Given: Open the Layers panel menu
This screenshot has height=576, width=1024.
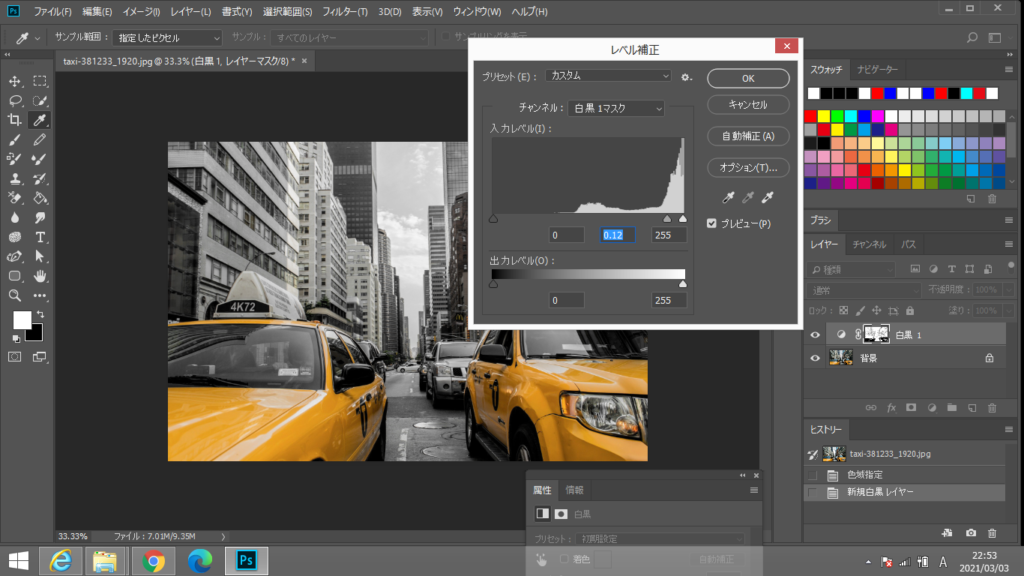Looking at the screenshot, I should (1009, 244).
